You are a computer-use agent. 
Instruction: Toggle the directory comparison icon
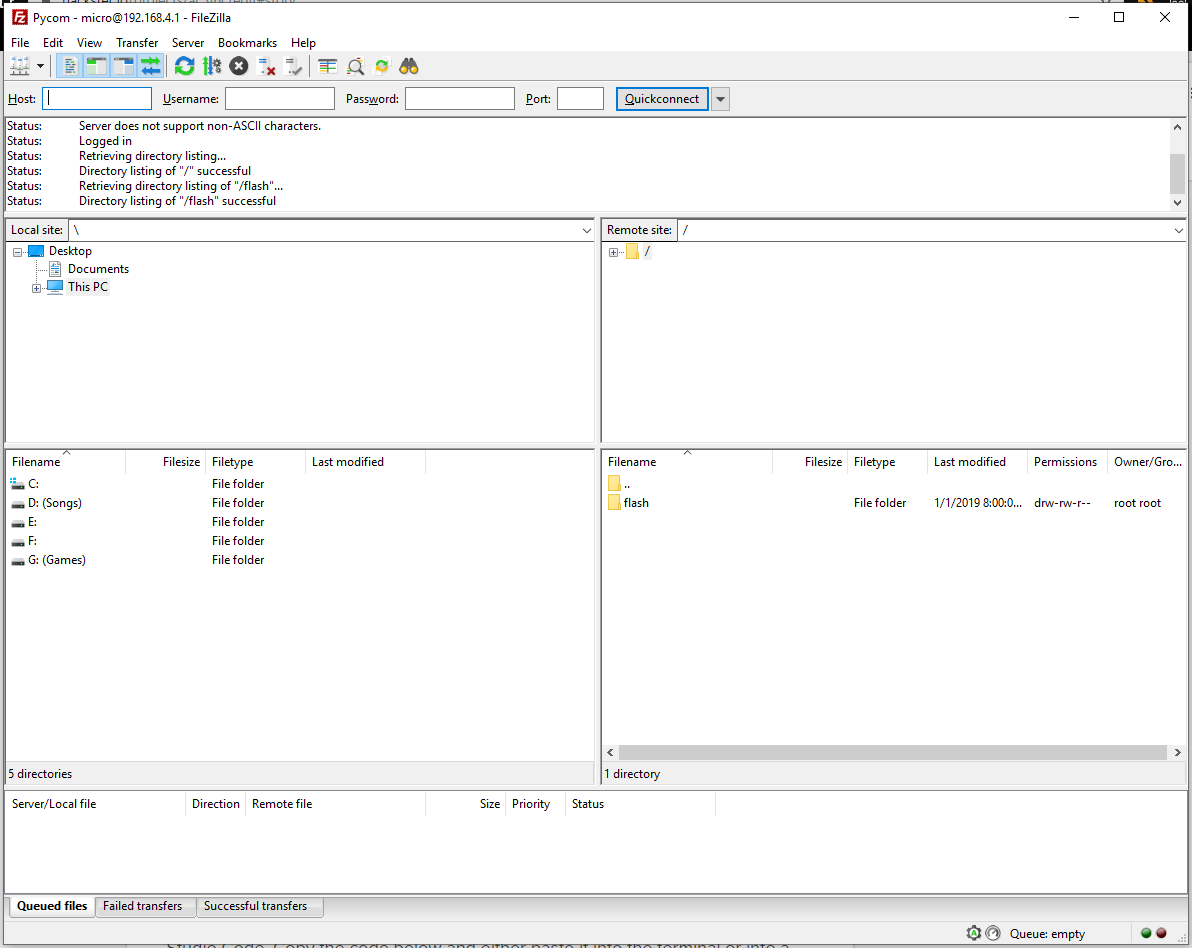pyautogui.click(x=355, y=67)
